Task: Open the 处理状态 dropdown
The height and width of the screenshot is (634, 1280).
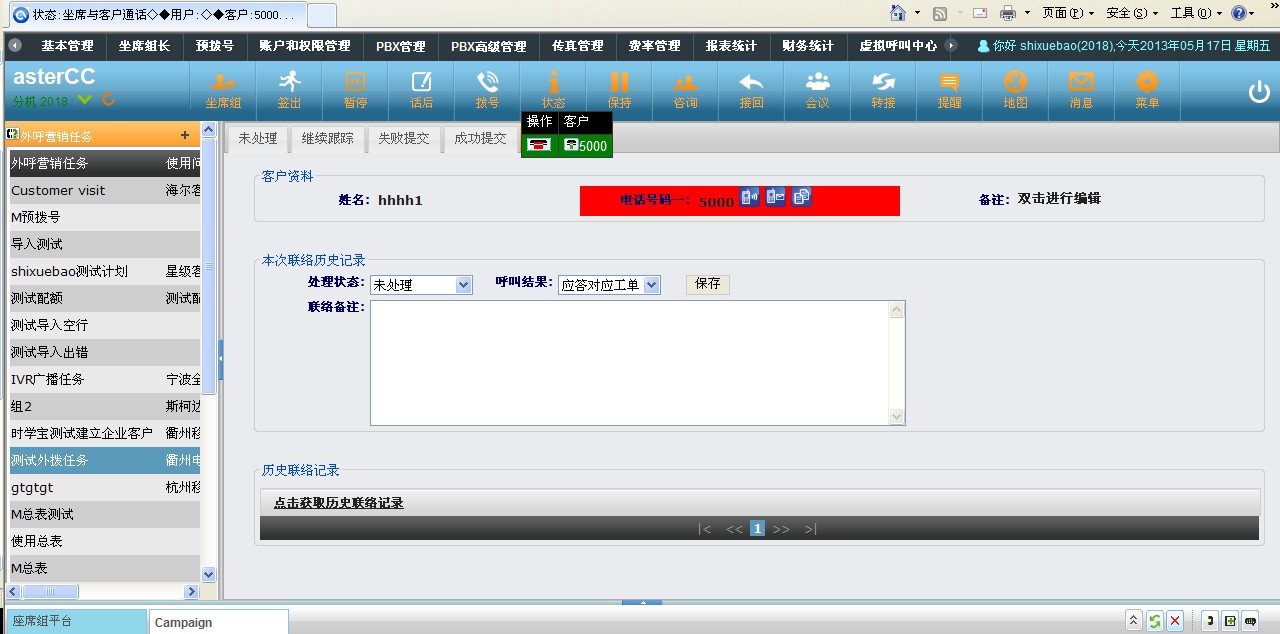Action: click(420, 285)
